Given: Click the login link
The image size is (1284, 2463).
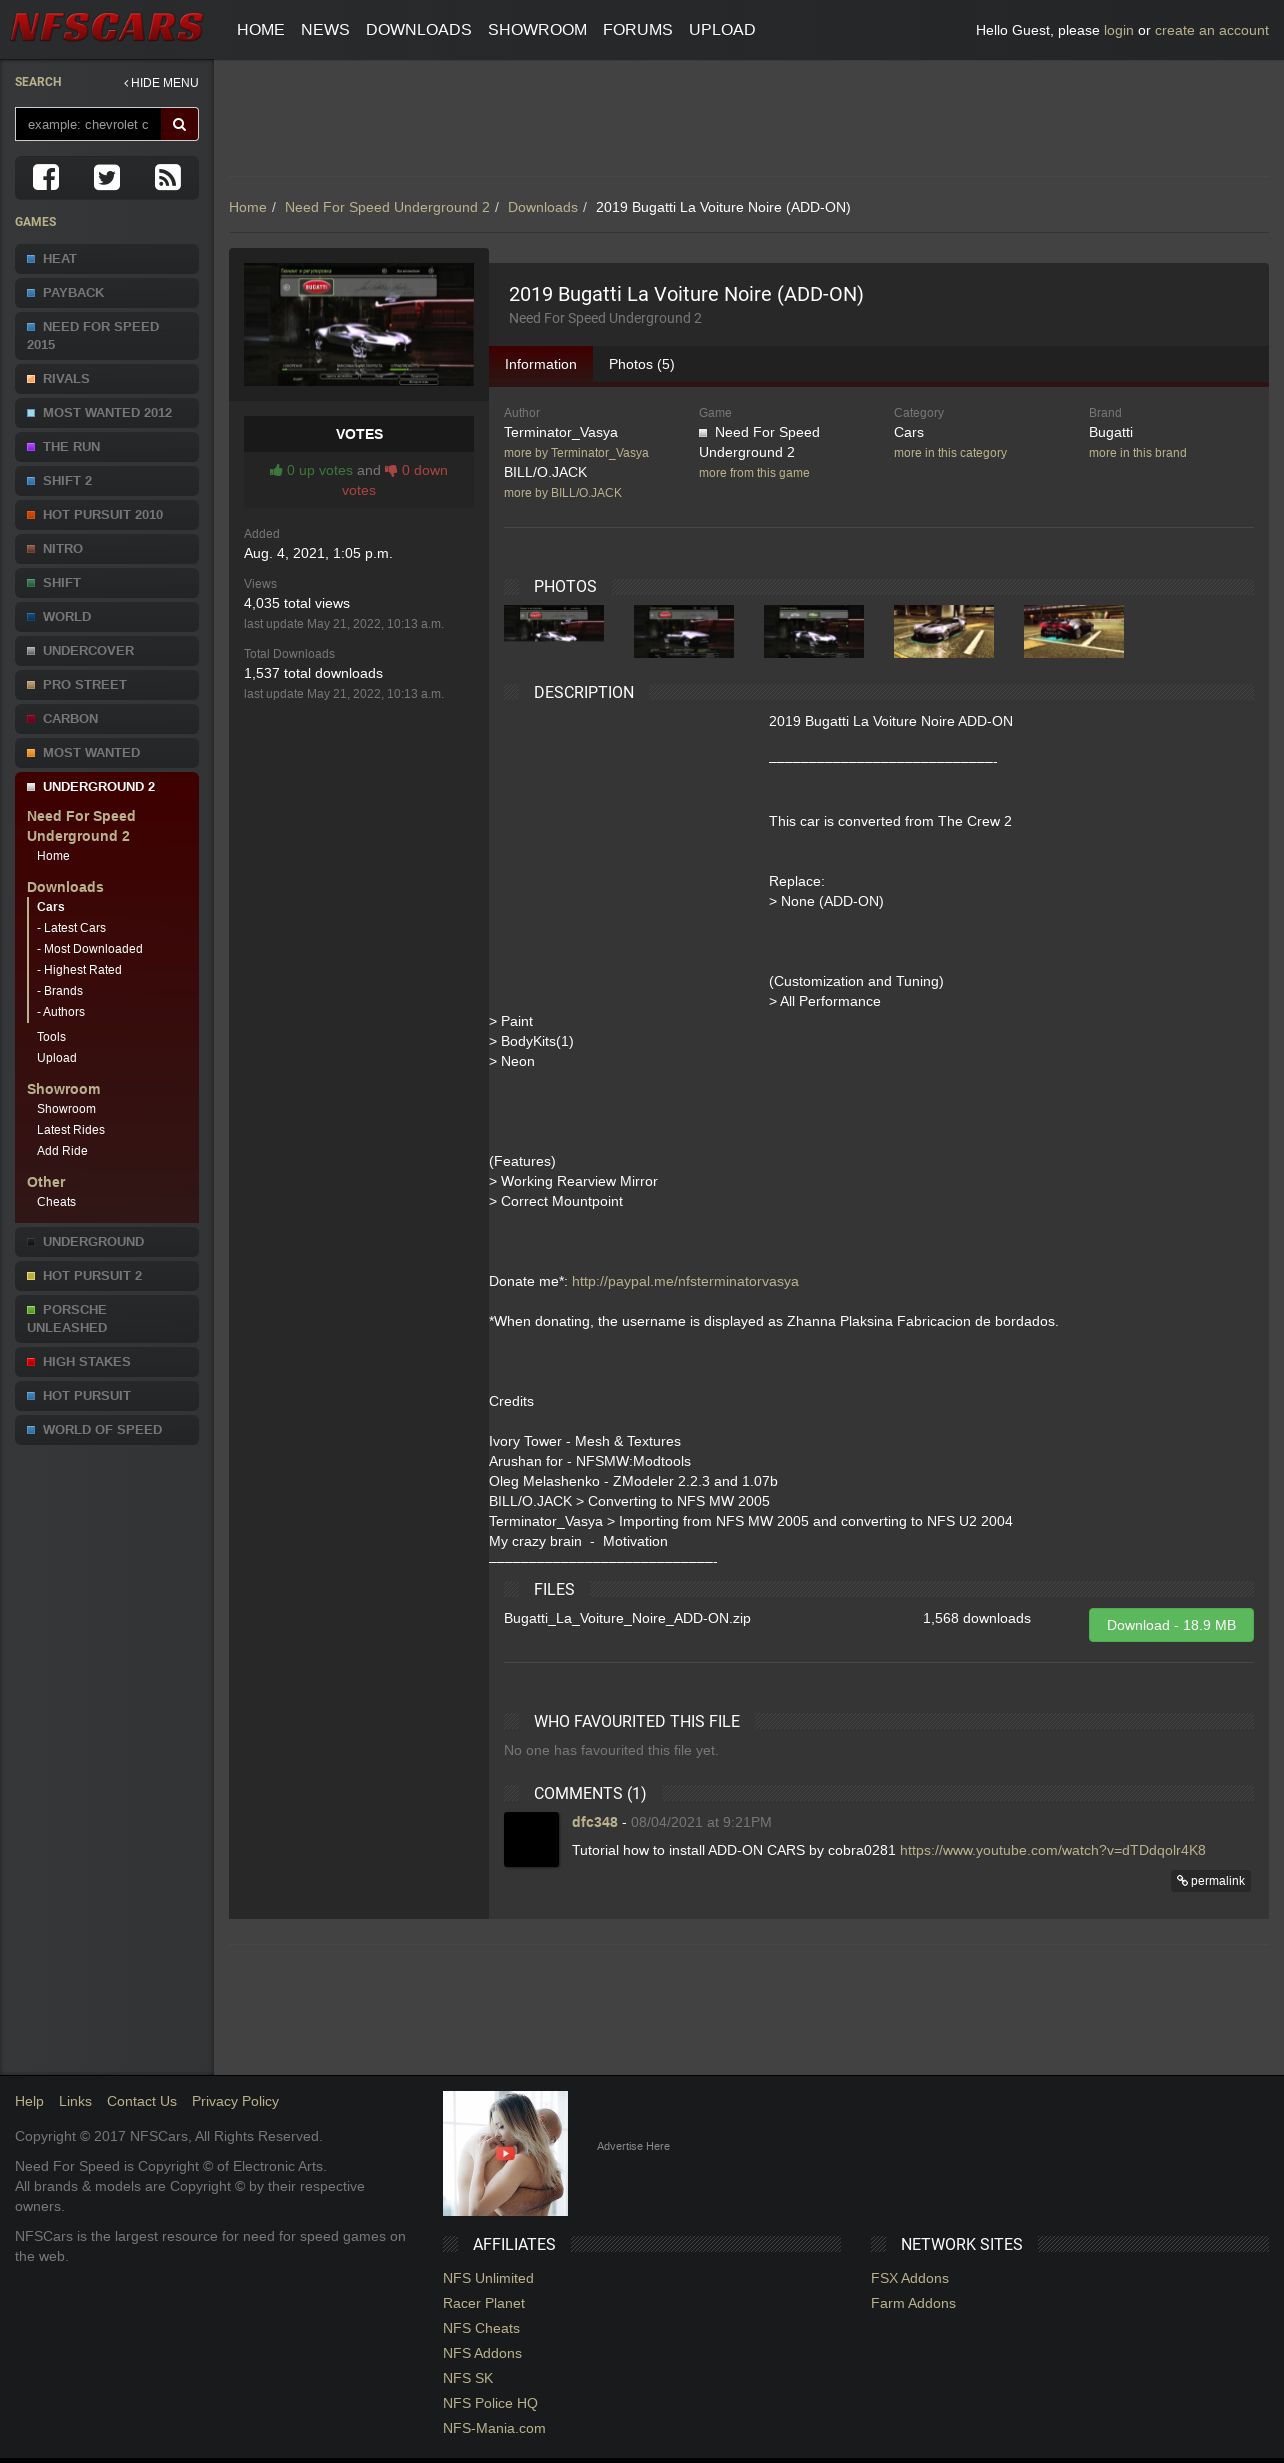Looking at the screenshot, I should pyautogui.click(x=1119, y=31).
